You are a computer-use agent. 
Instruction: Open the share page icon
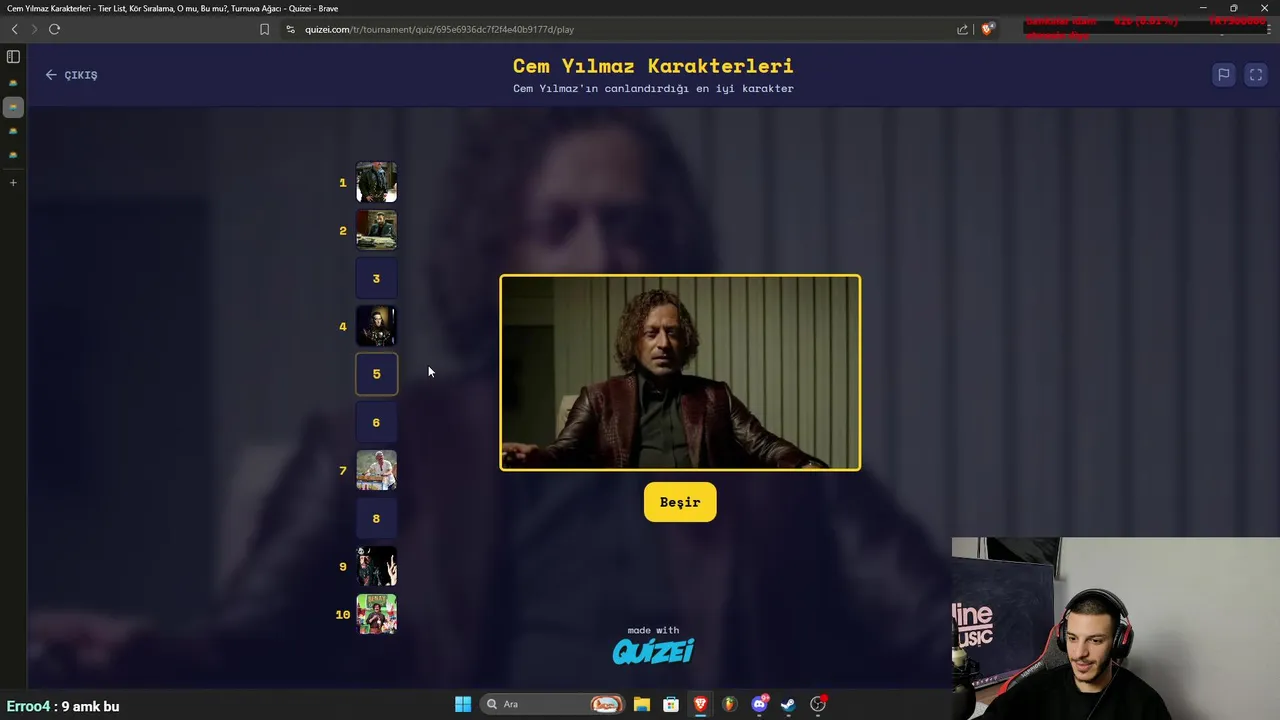click(962, 29)
